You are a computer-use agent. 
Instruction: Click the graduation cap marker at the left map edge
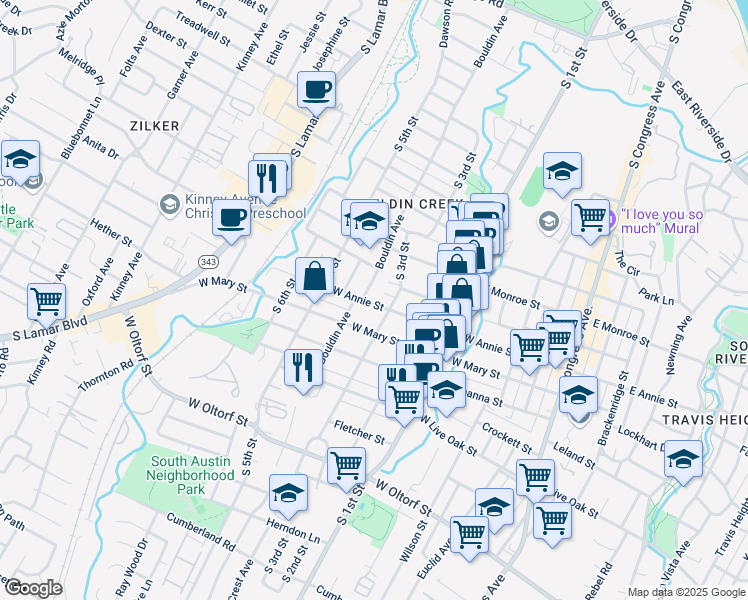[21, 160]
